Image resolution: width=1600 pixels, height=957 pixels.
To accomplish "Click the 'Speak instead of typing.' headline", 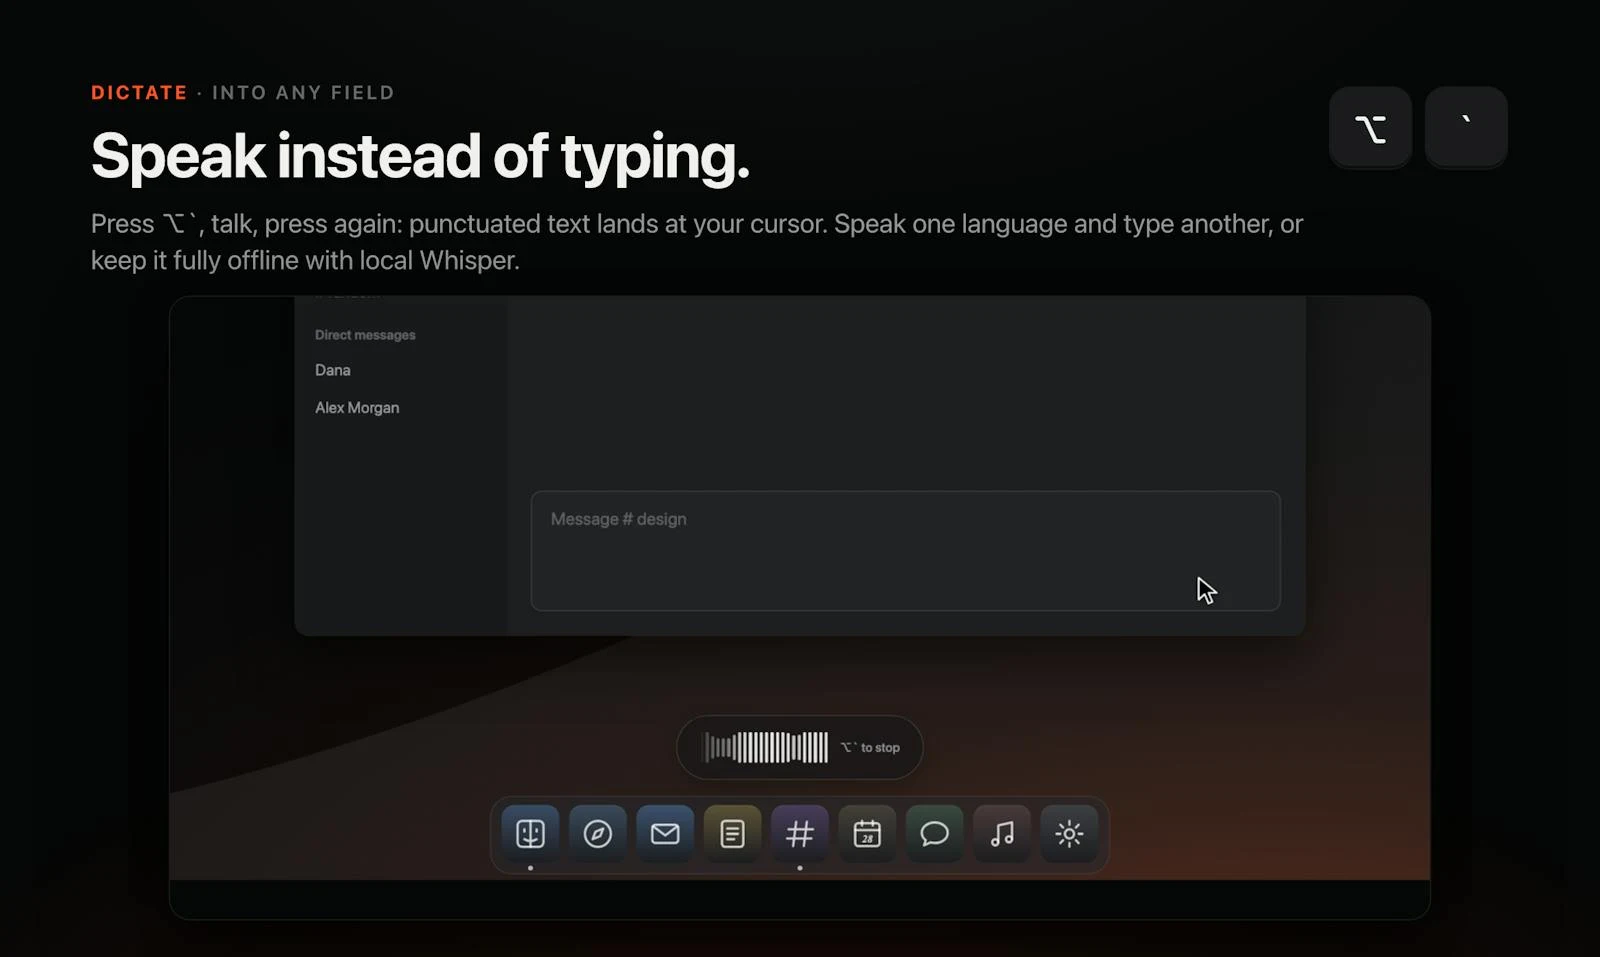I will coord(420,157).
